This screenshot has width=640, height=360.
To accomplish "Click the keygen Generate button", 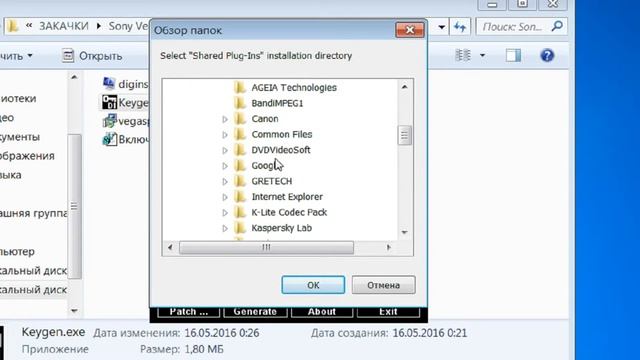I will tap(255, 311).
